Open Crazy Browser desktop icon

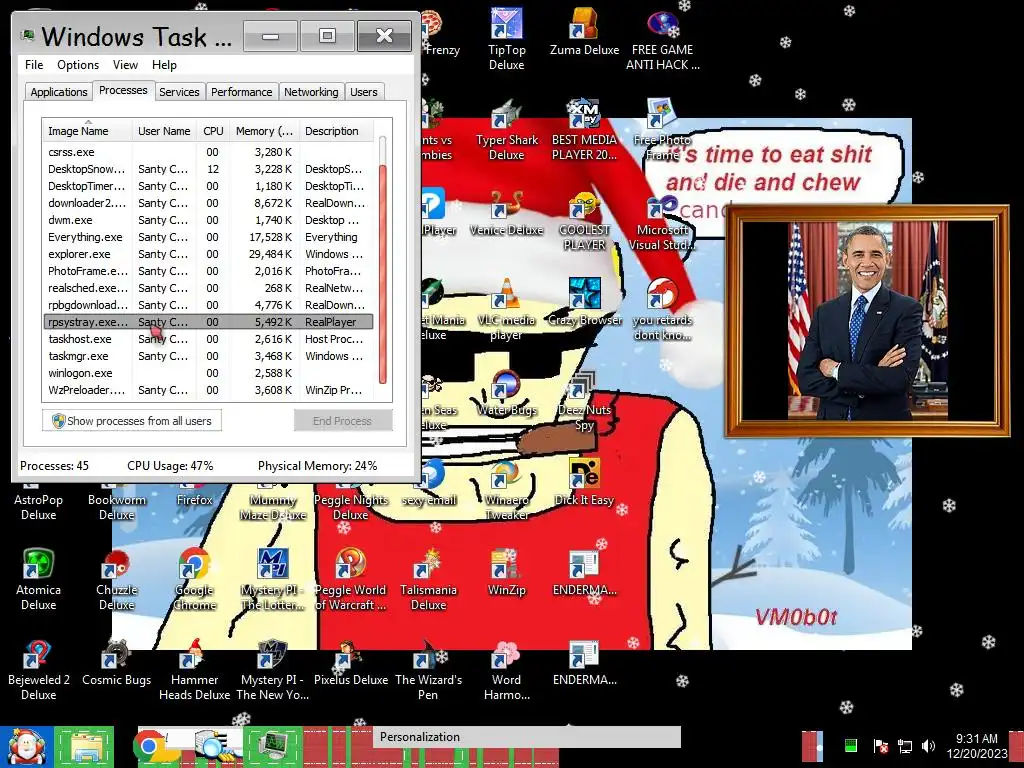[584, 302]
